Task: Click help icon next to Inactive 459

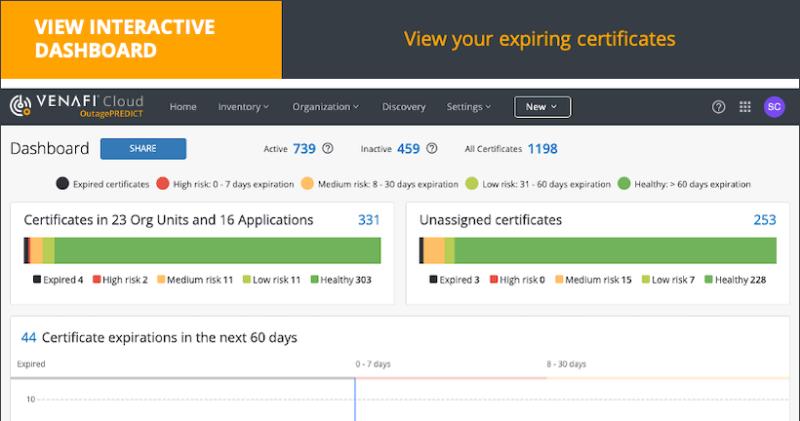Action: point(432,148)
